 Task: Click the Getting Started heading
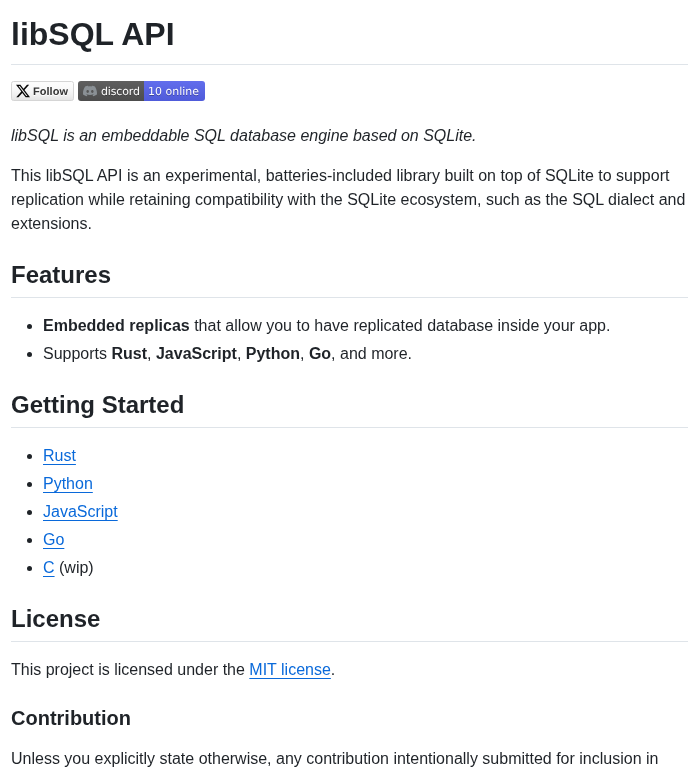tap(97, 405)
